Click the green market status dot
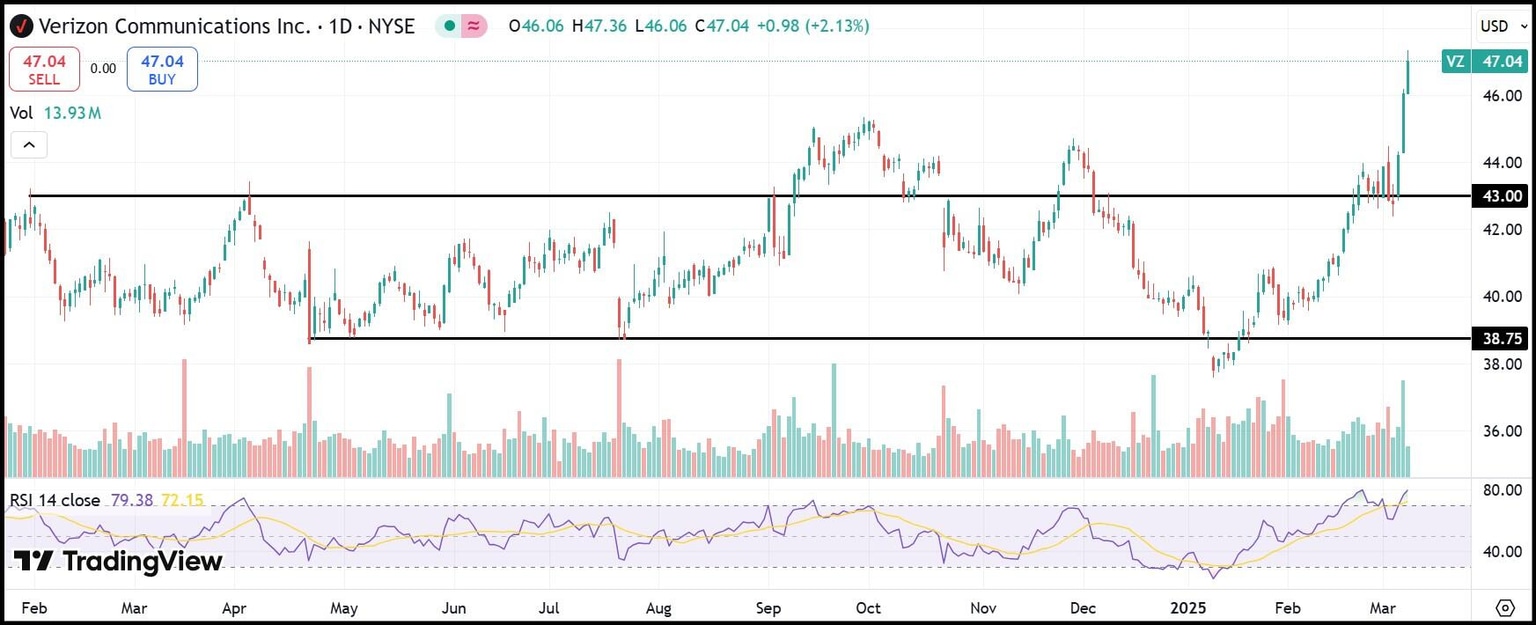Viewport: 1536px width, 625px height. [x=450, y=27]
